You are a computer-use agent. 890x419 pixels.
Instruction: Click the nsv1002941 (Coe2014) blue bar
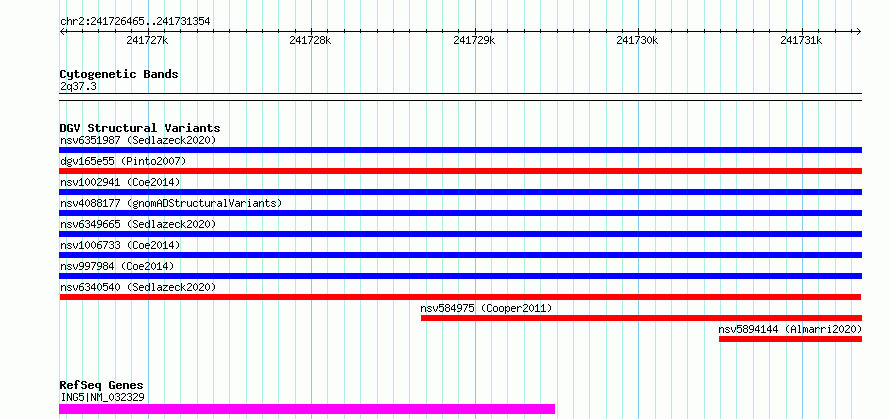tap(460, 192)
